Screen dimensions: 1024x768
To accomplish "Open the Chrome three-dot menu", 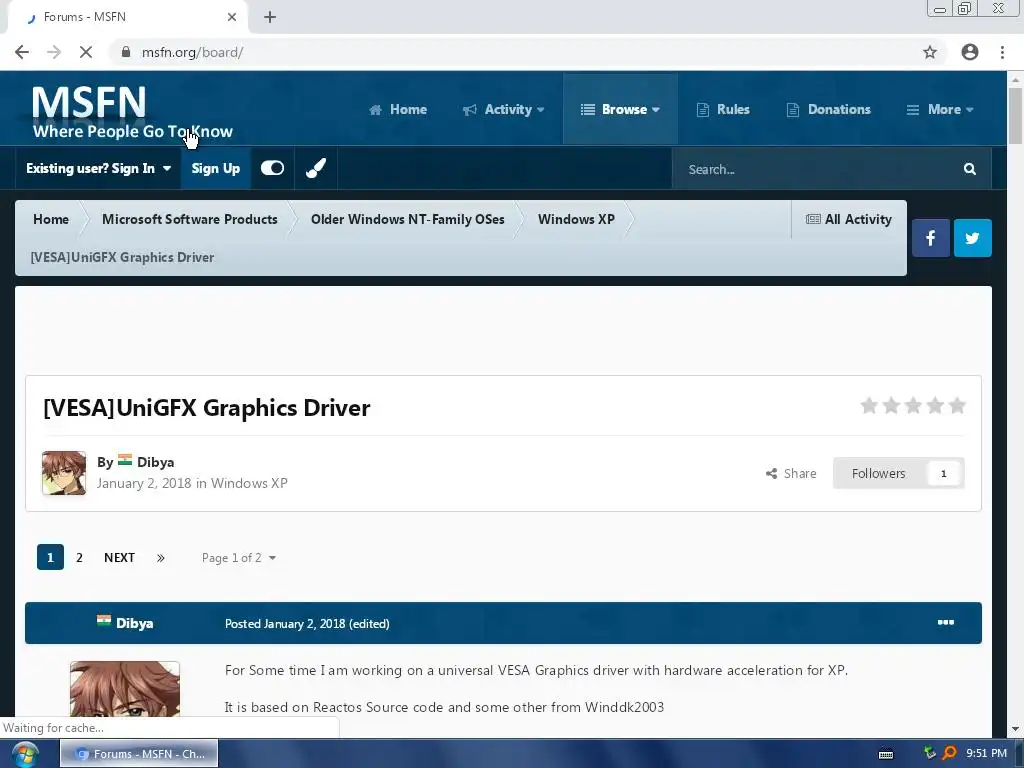I will [x=1002, y=52].
